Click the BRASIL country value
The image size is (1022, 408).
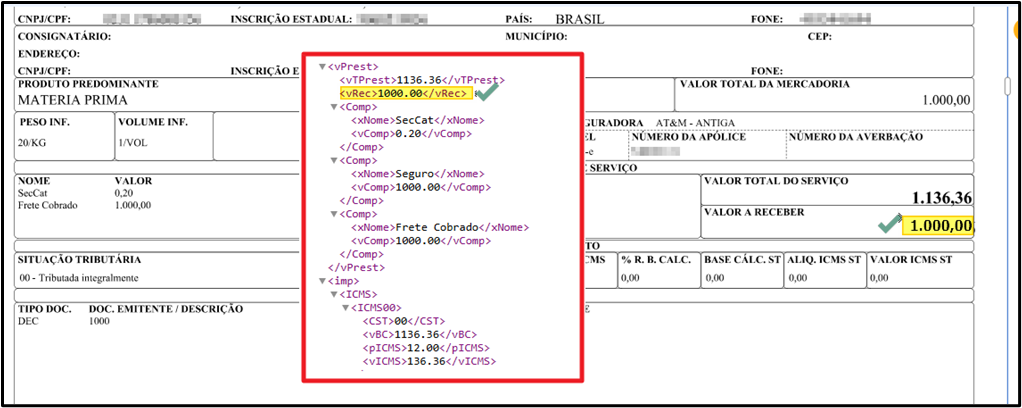point(580,20)
